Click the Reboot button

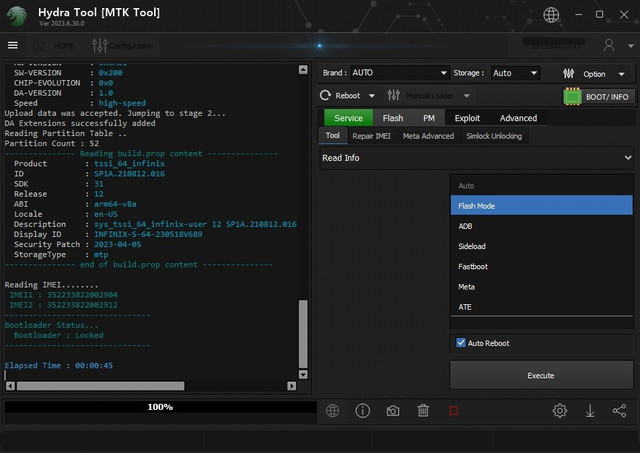point(340,95)
